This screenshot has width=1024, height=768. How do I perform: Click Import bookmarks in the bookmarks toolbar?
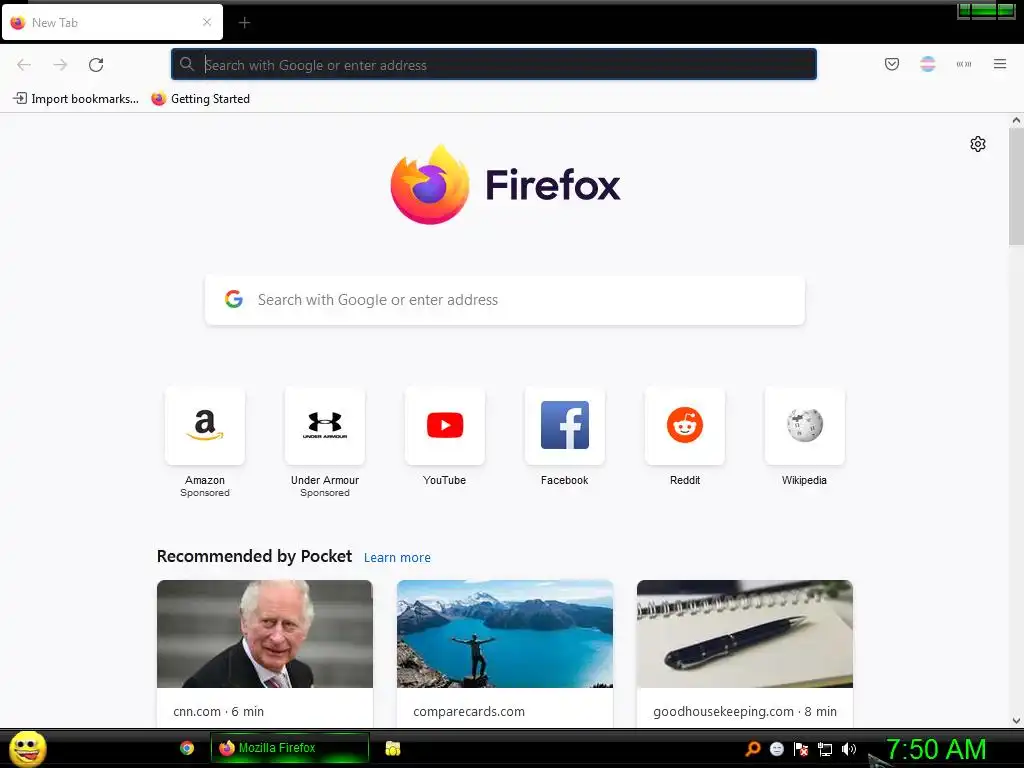[76, 99]
